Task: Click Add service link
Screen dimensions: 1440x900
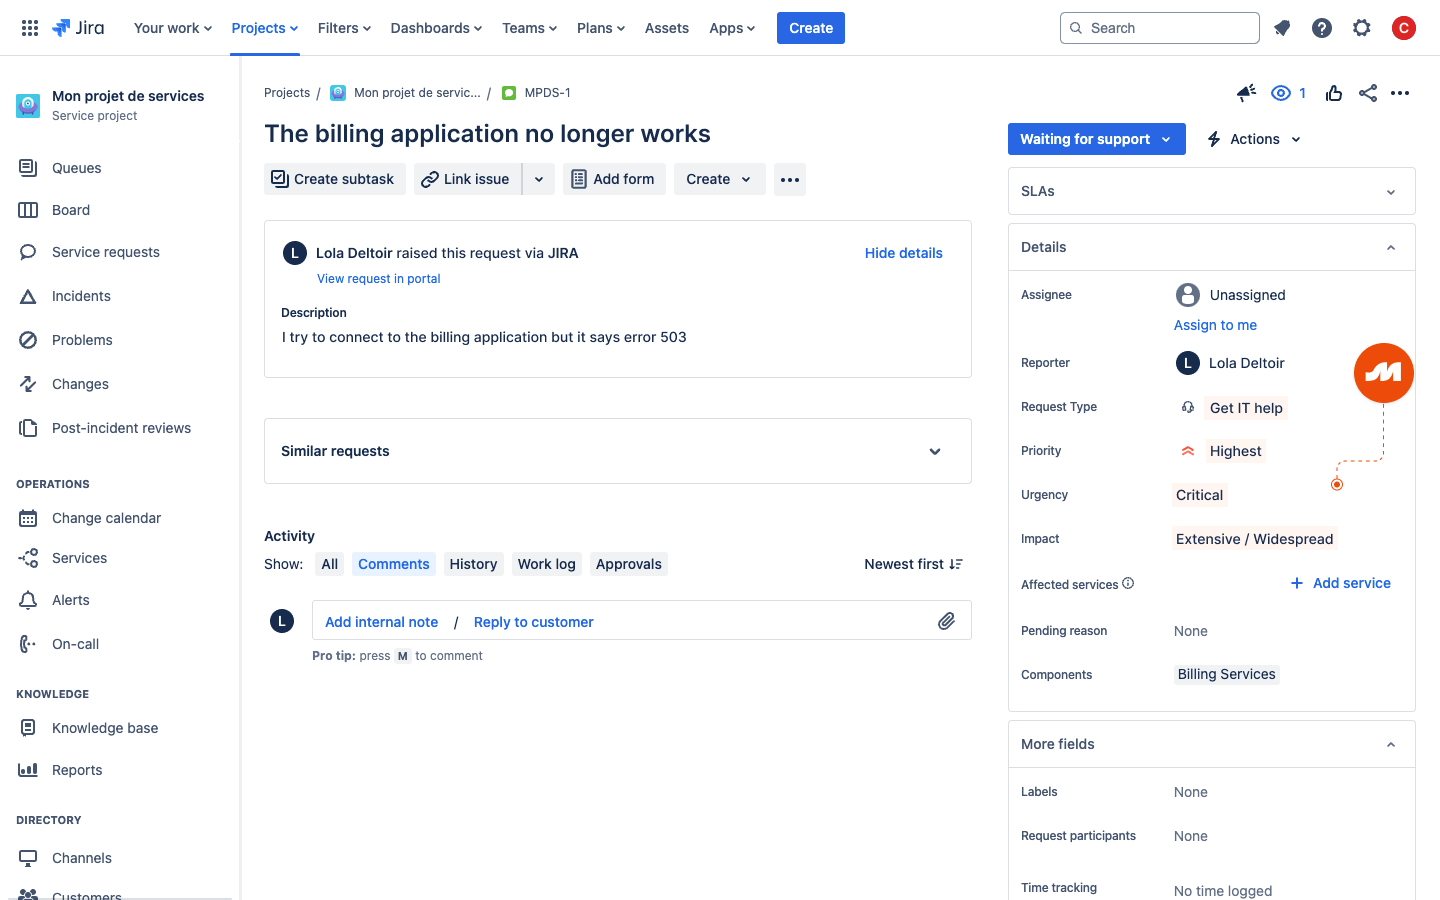Action: click(x=1340, y=583)
